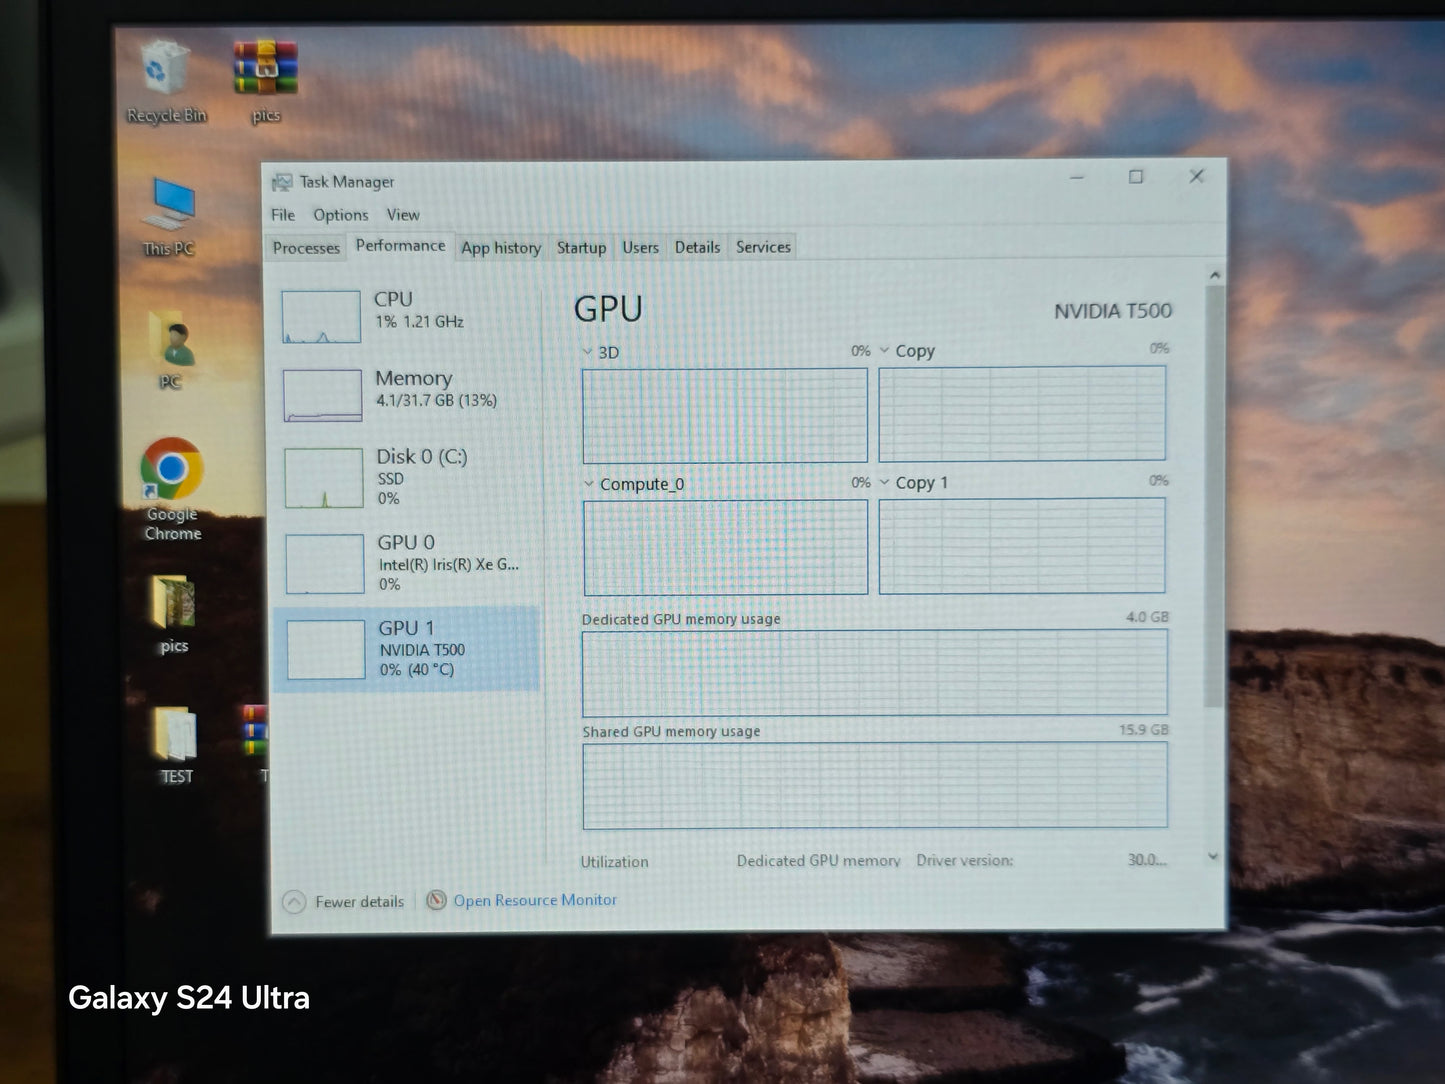
Task: Switch to the Performance tab
Action: click(x=400, y=246)
